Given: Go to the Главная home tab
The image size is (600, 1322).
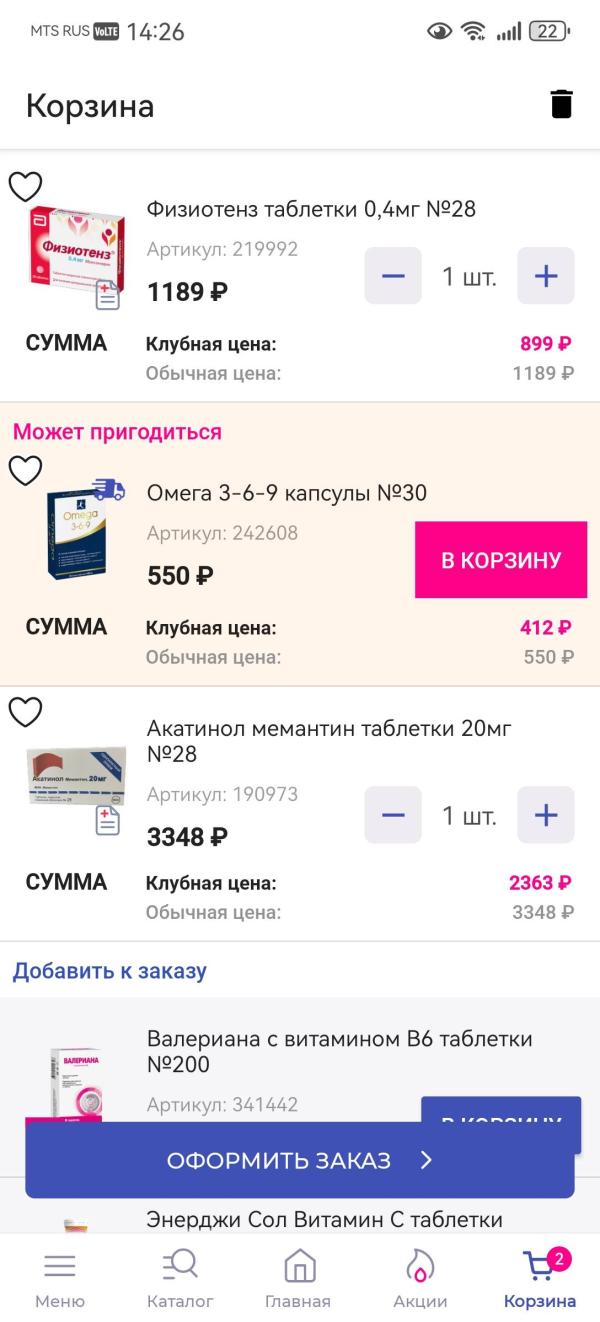Looking at the screenshot, I should pyautogui.click(x=298, y=1279).
